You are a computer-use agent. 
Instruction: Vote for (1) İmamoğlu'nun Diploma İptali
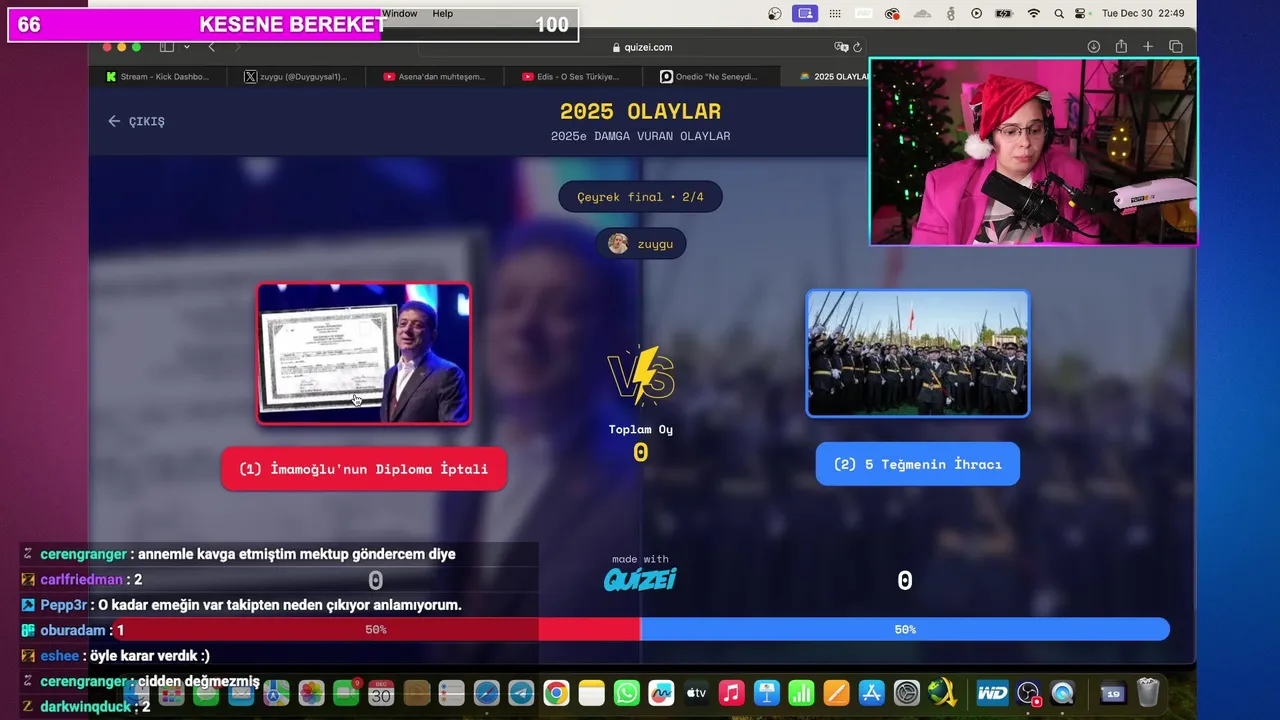(x=363, y=469)
